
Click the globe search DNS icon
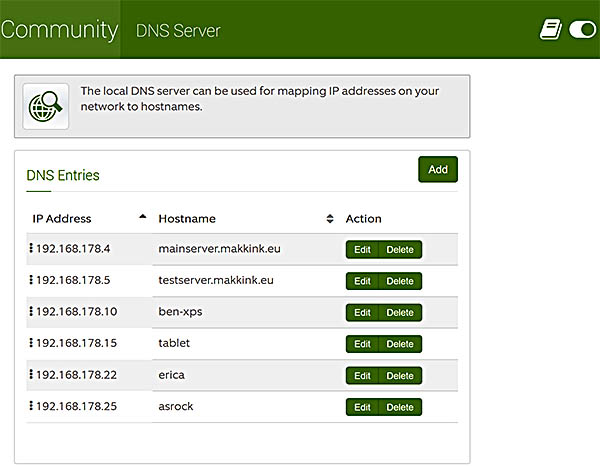pos(46,106)
